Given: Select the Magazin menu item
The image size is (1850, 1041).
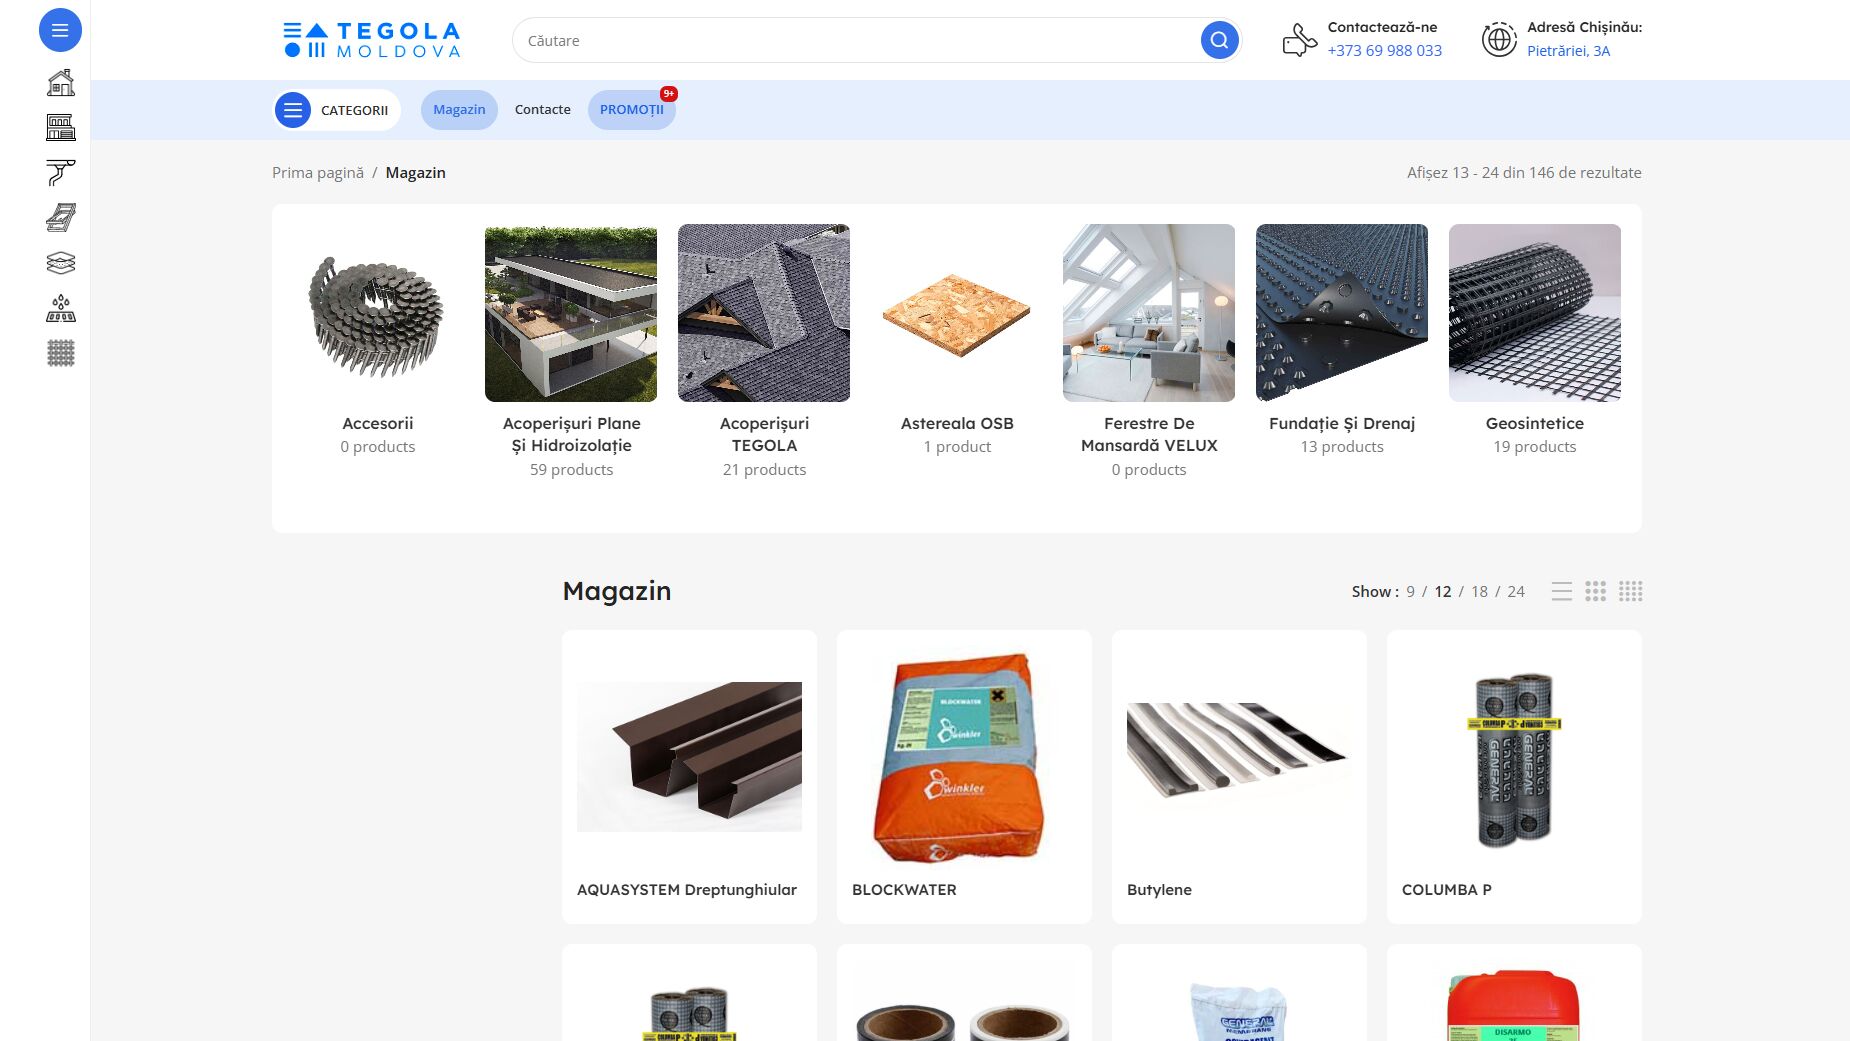Looking at the screenshot, I should coord(459,110).
